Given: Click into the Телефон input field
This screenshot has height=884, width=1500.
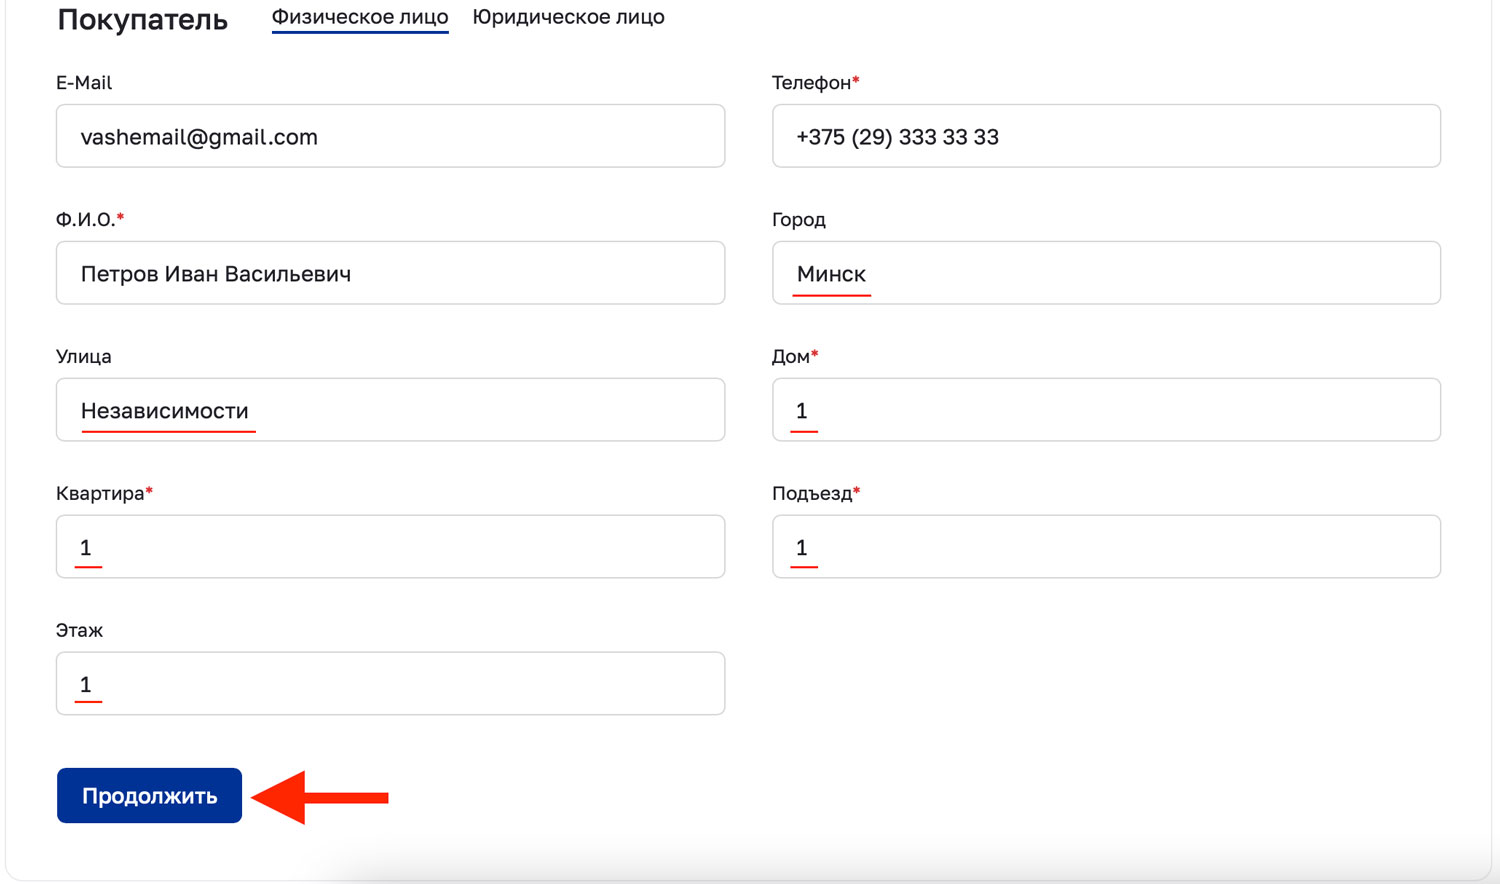Looking at the screenshot, I should pyautogui.click(x=1106, y=136).
